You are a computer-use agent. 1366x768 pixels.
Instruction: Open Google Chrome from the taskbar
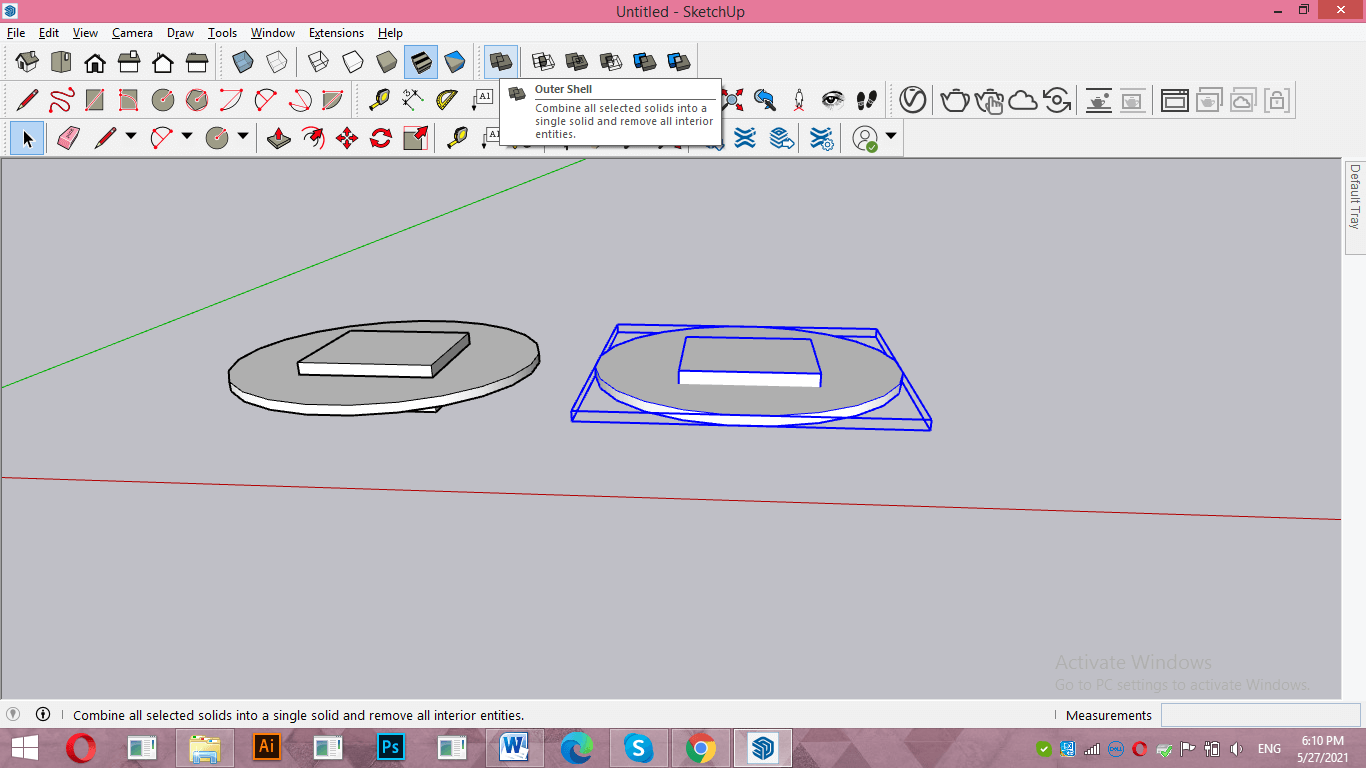point(701,747)
